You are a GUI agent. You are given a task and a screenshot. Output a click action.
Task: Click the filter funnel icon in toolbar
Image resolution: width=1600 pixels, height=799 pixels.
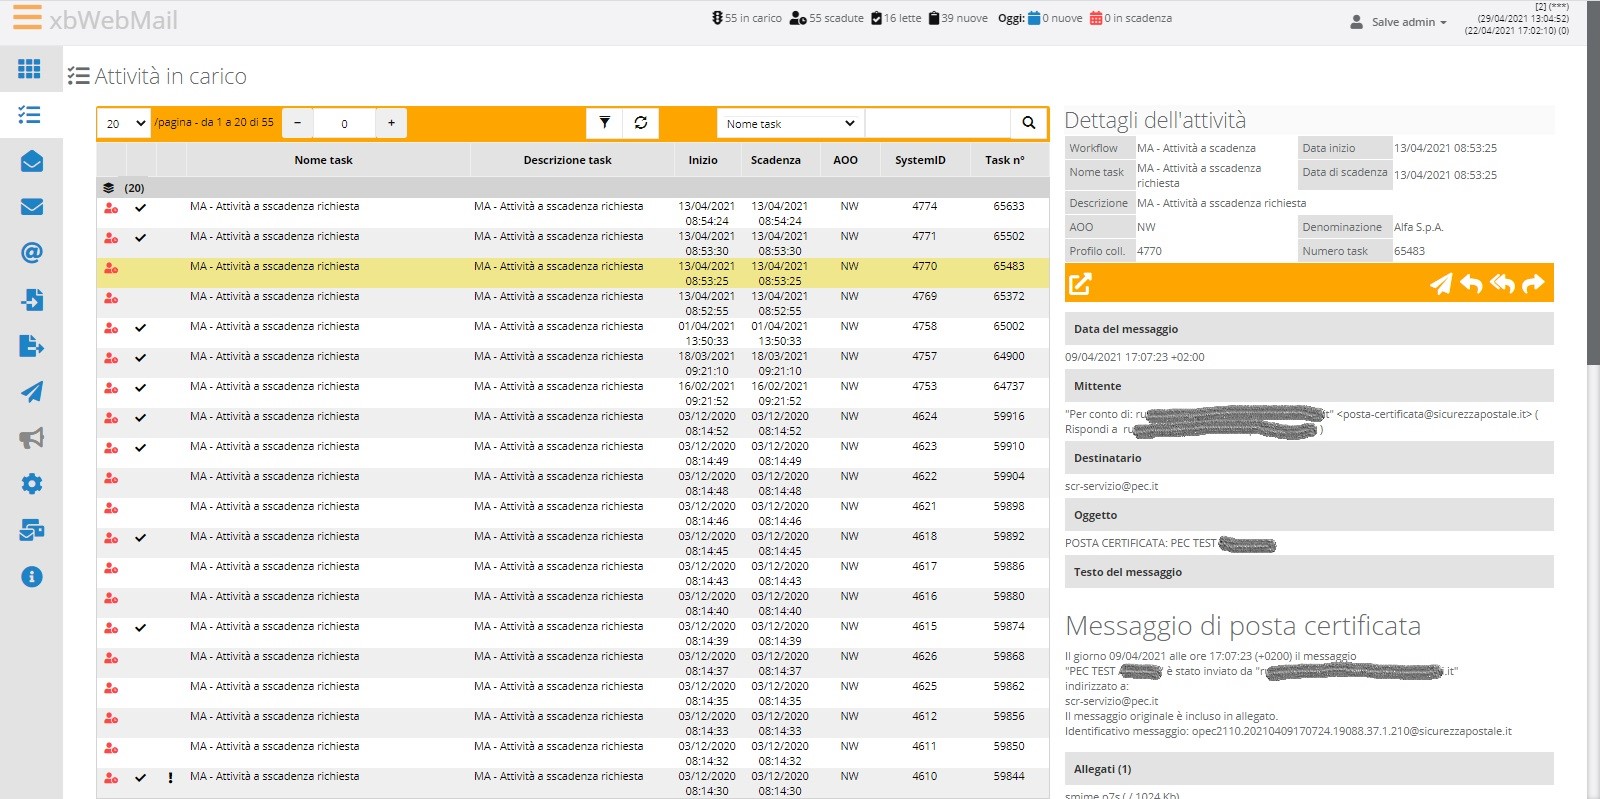(x=604, y=123)
